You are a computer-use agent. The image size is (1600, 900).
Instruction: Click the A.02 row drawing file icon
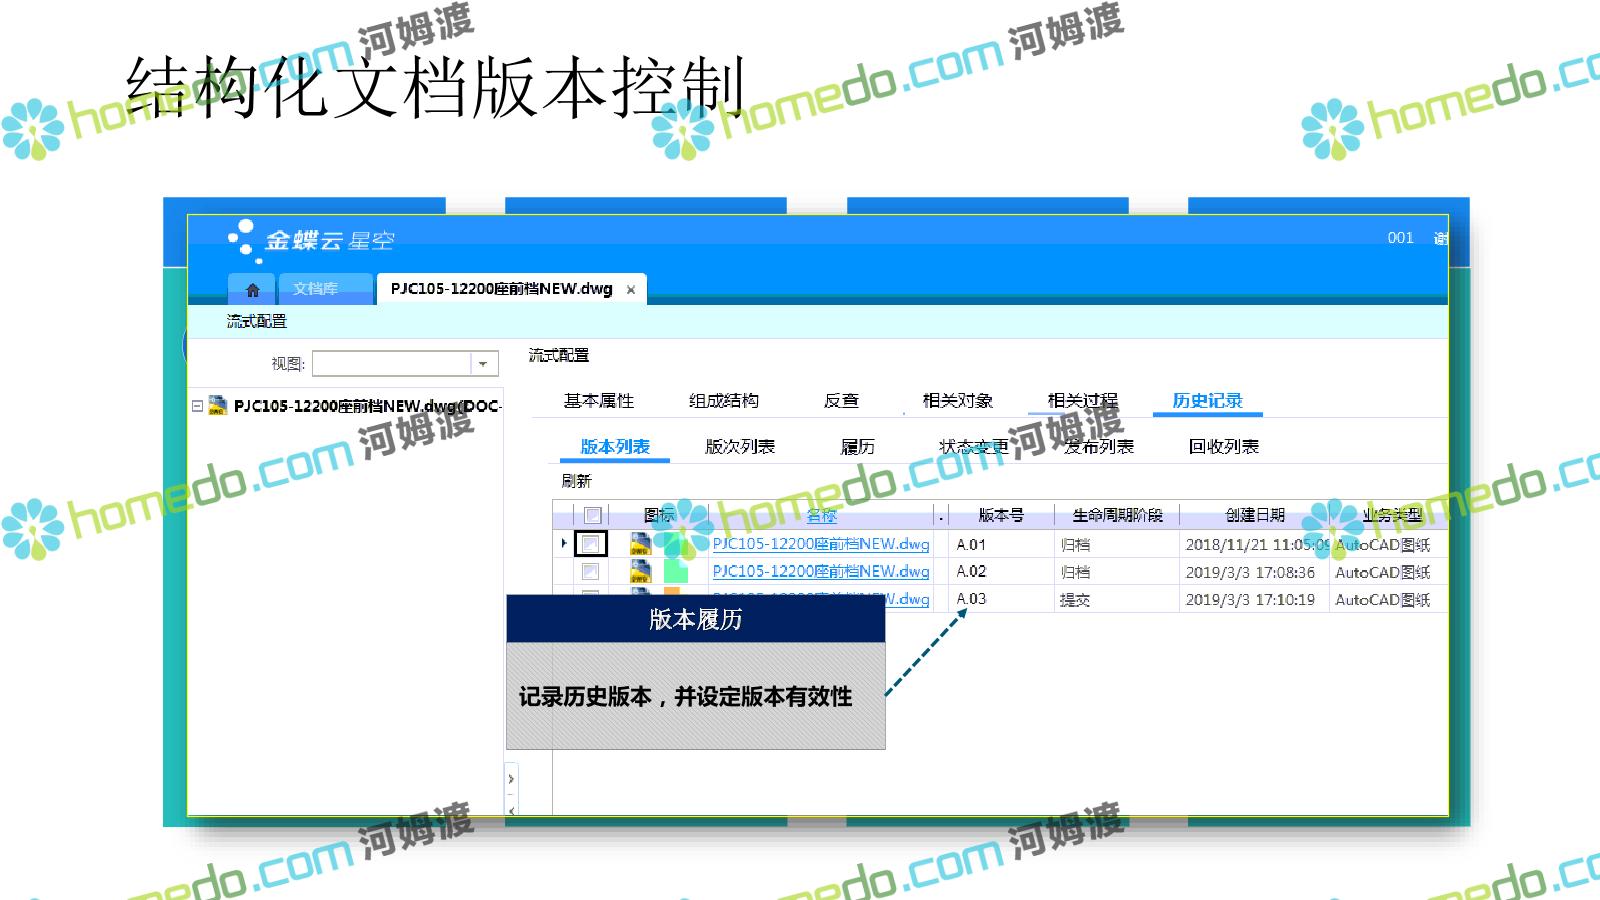[640, 571]
